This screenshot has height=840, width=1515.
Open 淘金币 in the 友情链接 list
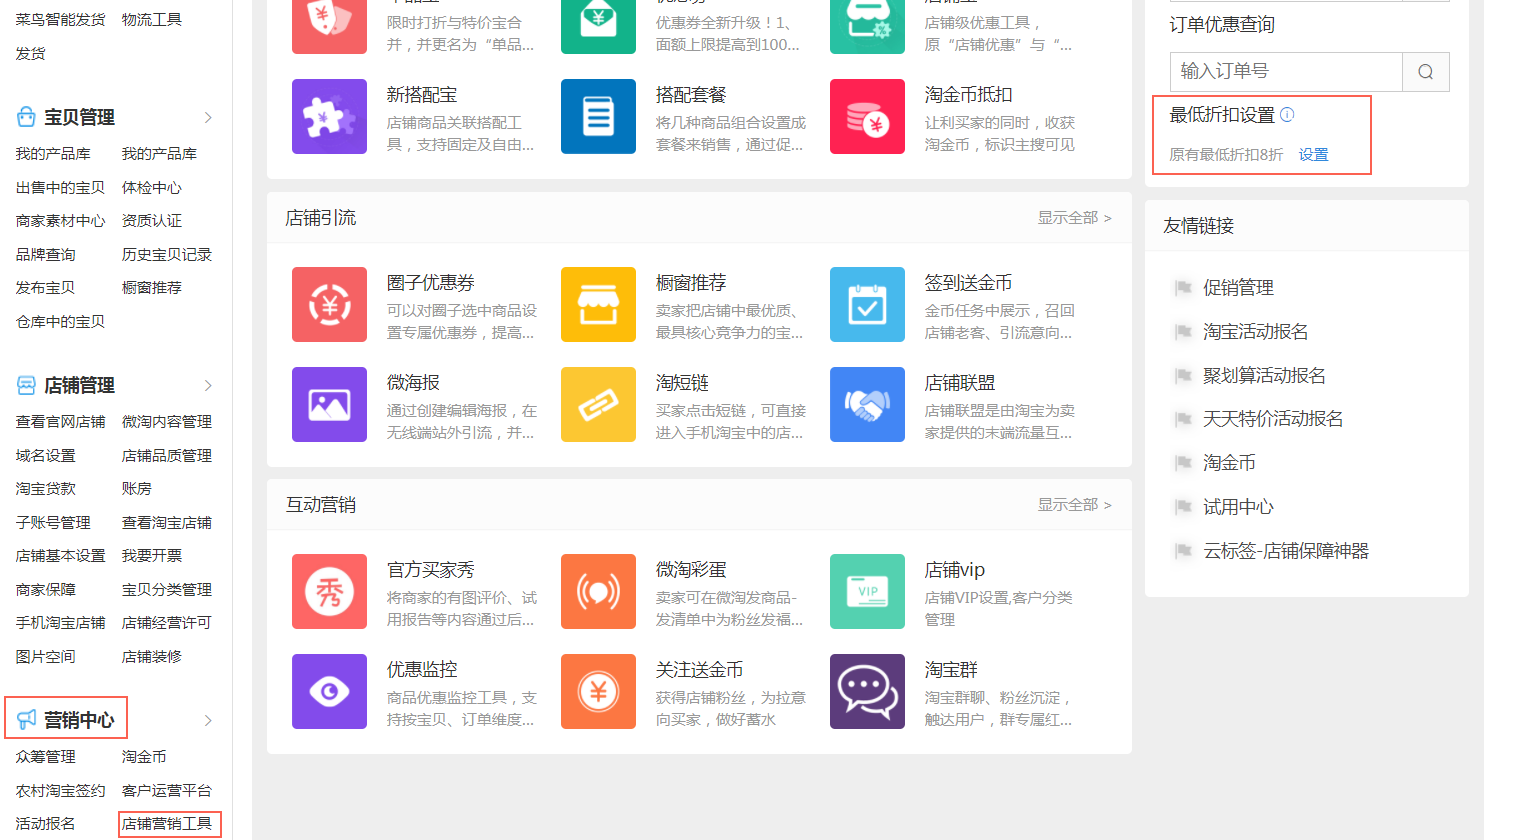click(1229, 463)
